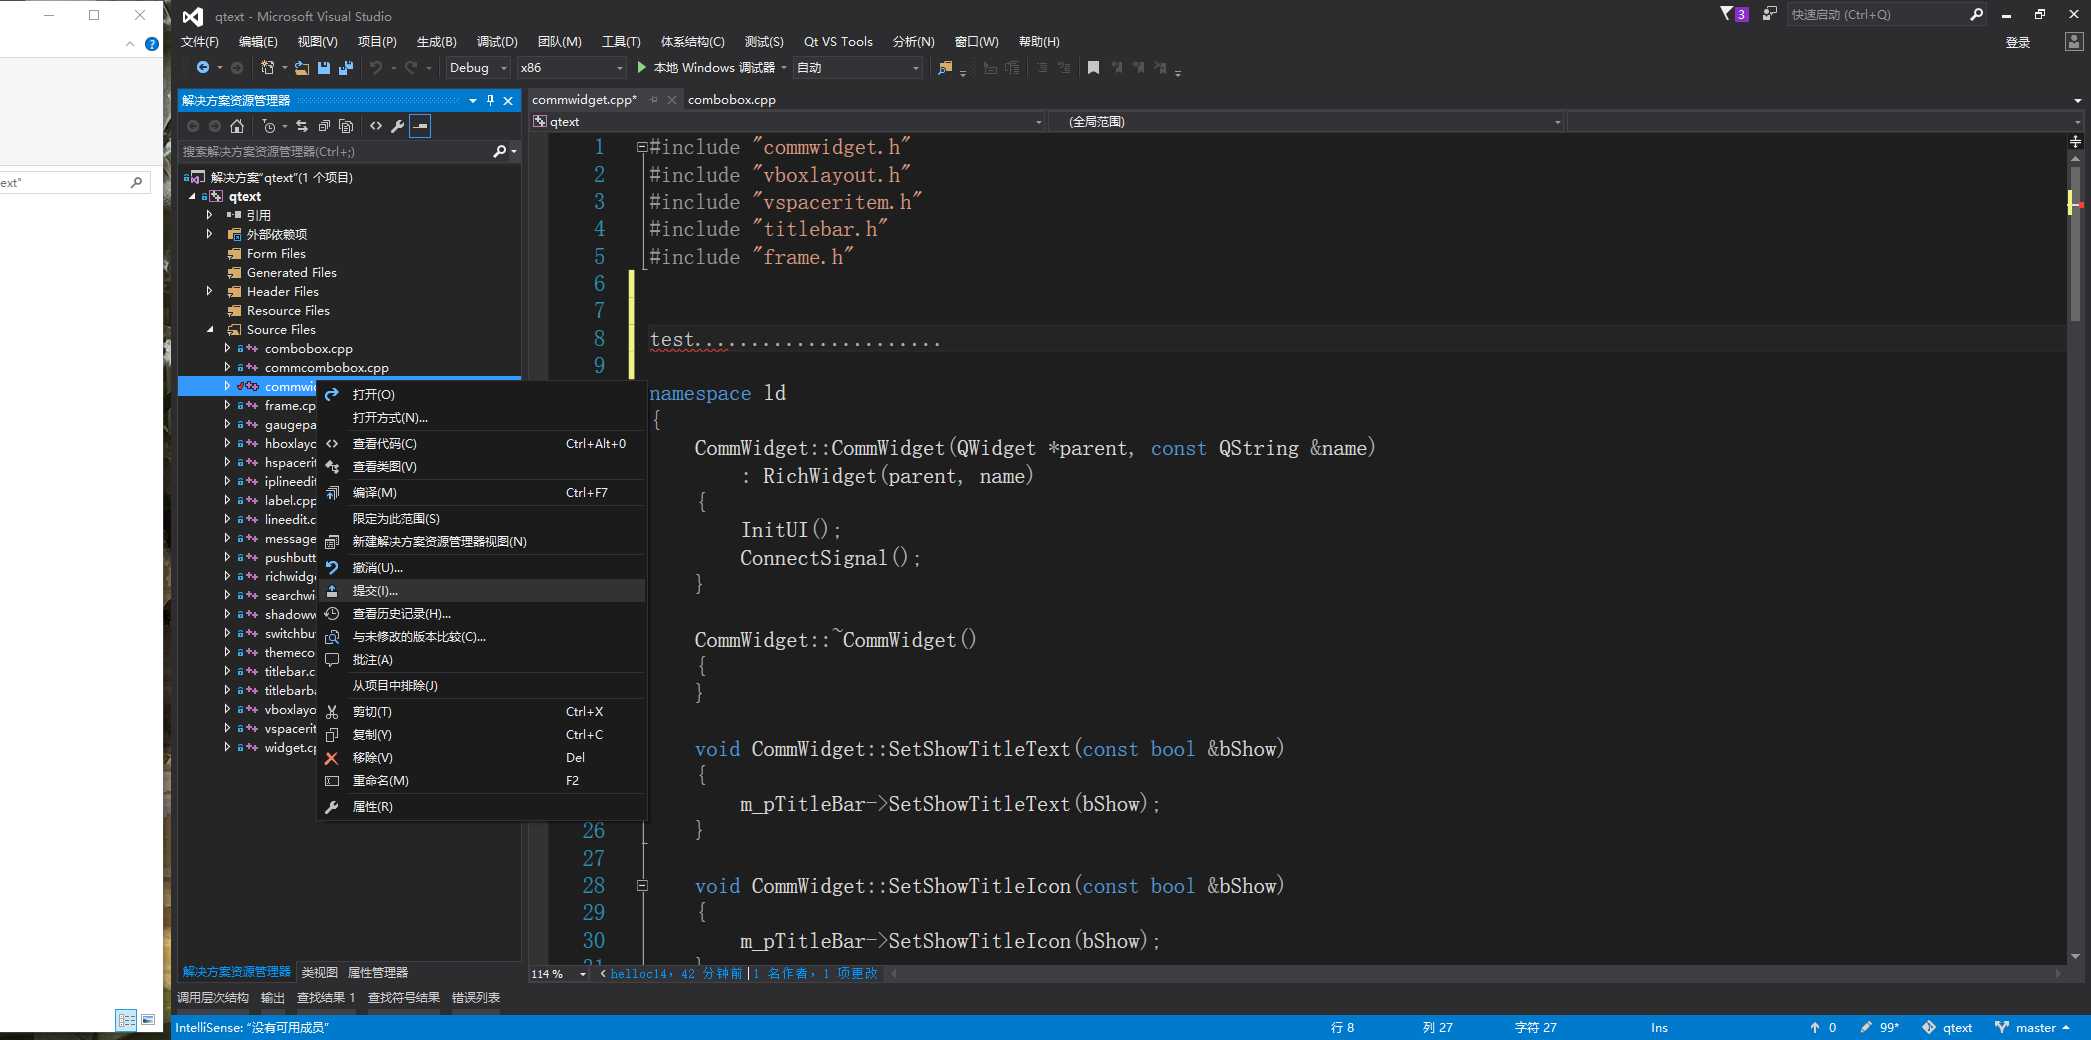
Task: Expand the 引用 references node
Action: (209, 216)
